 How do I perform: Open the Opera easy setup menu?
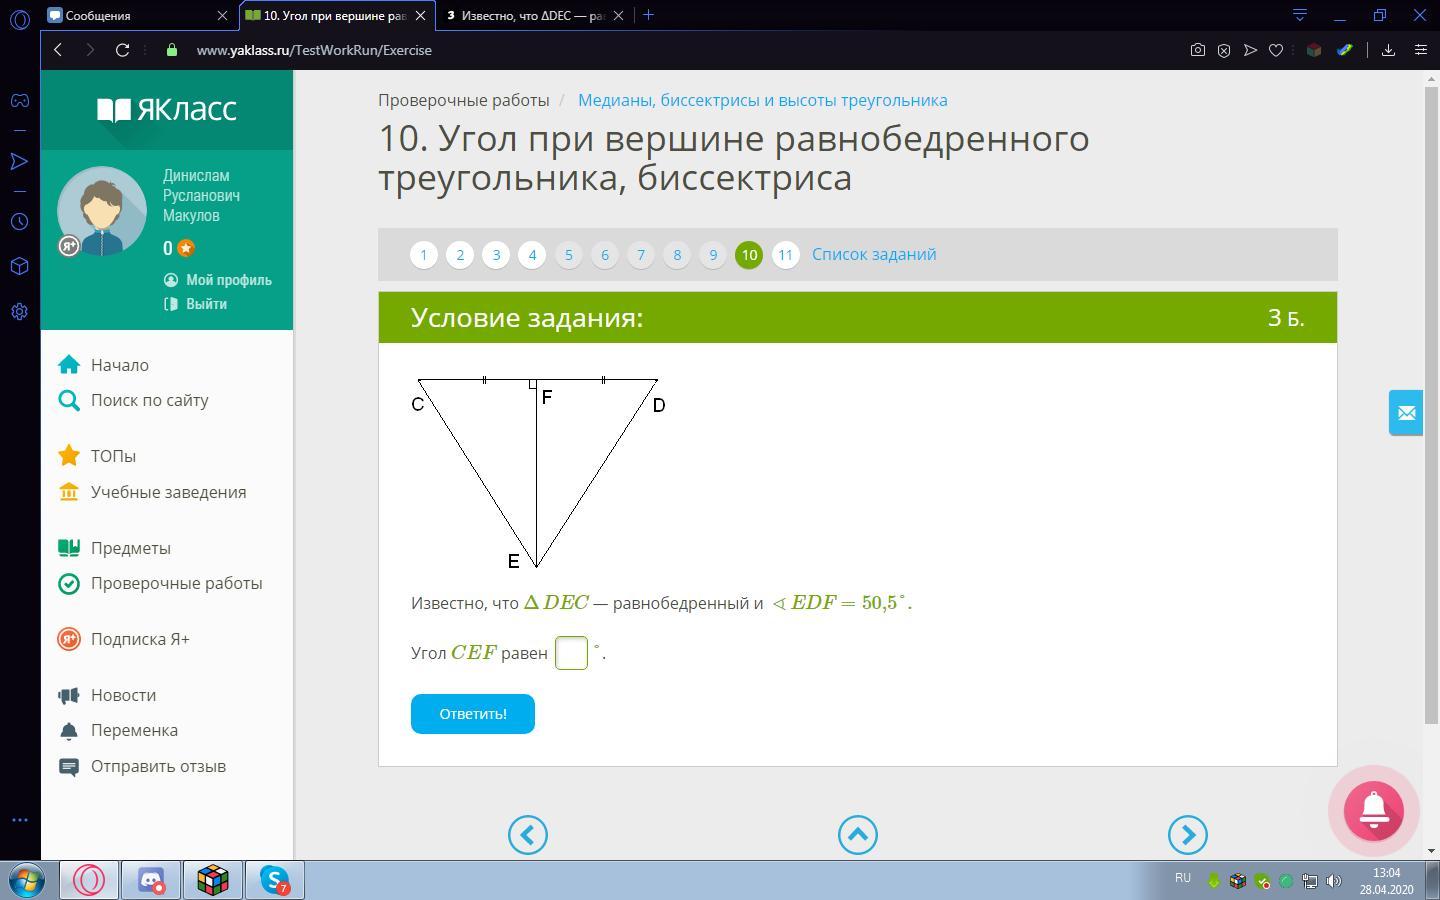point(1420,50)
